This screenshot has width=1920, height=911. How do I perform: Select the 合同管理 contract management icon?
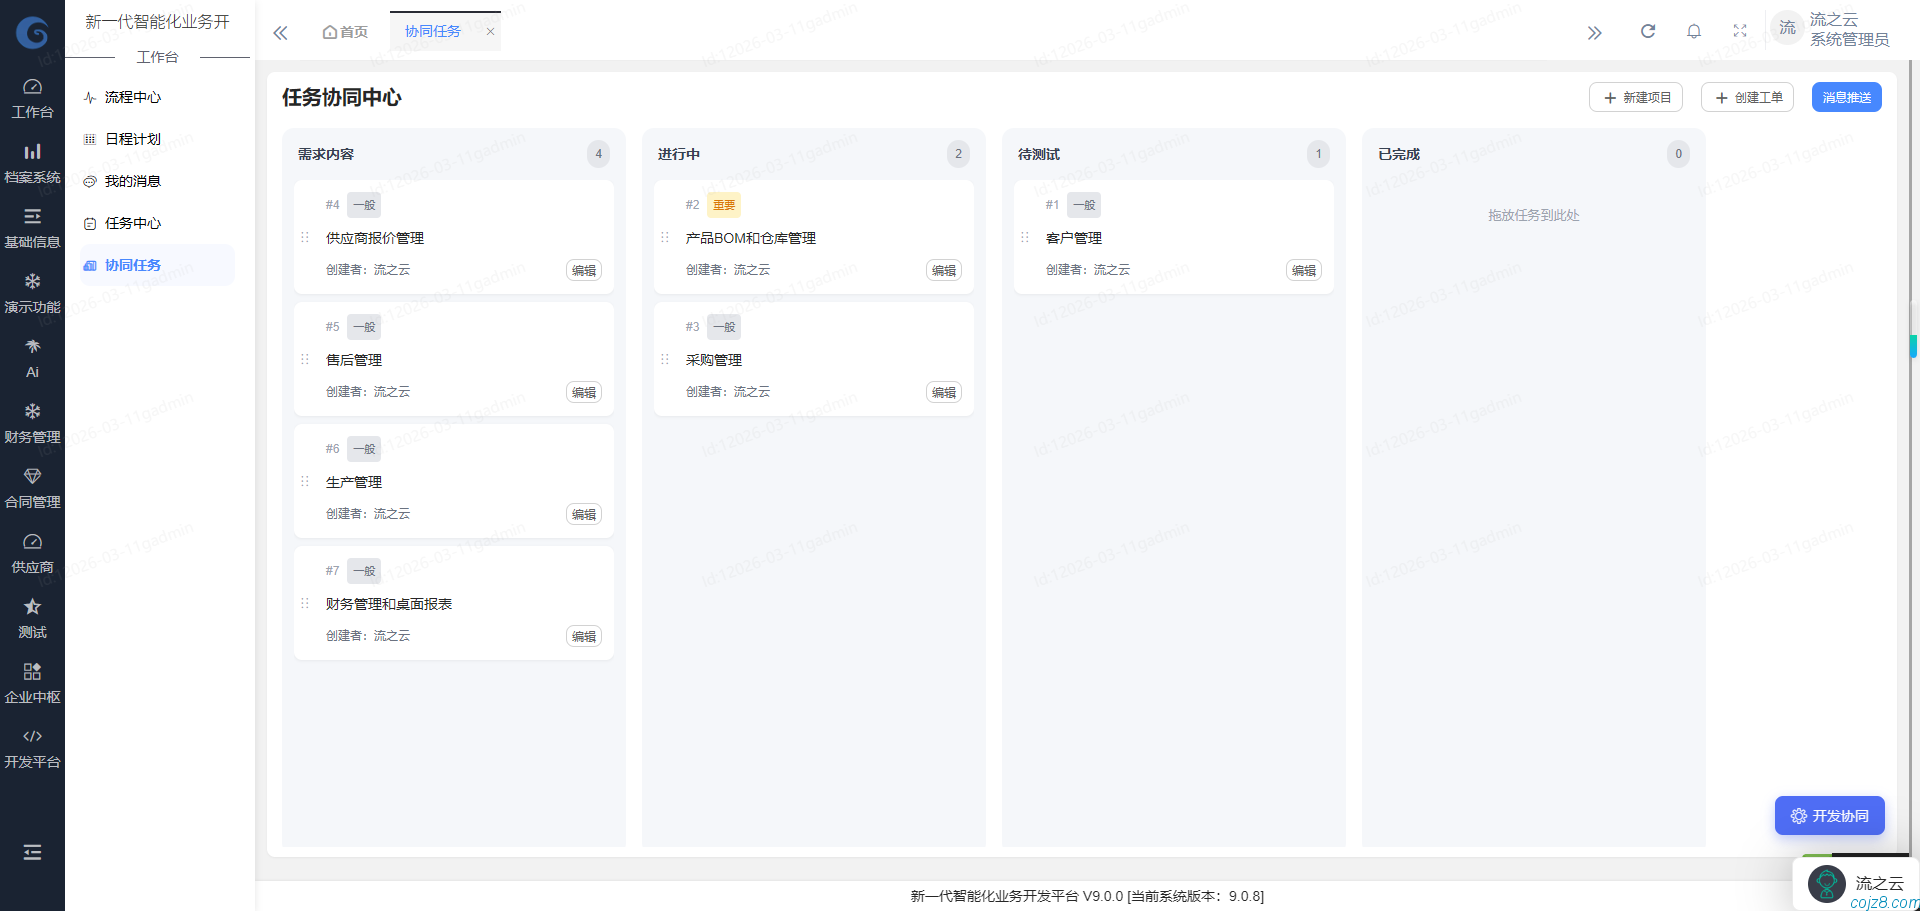(x=32, y=485)
